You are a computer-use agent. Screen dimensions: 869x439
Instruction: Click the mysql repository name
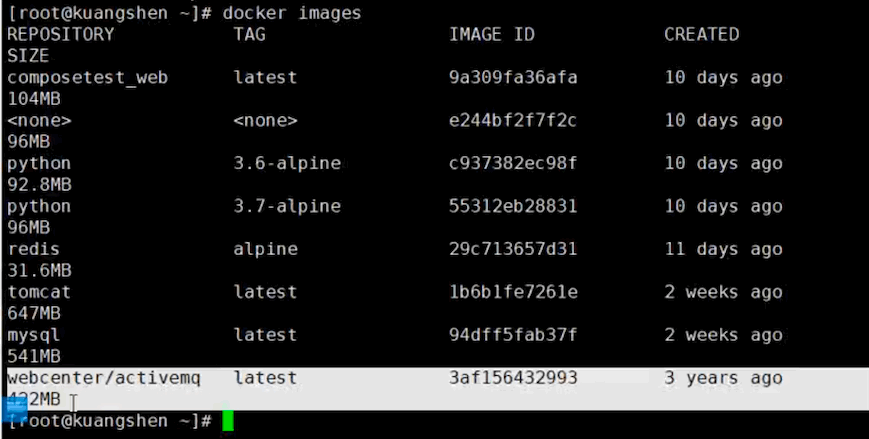coord(33,336)
